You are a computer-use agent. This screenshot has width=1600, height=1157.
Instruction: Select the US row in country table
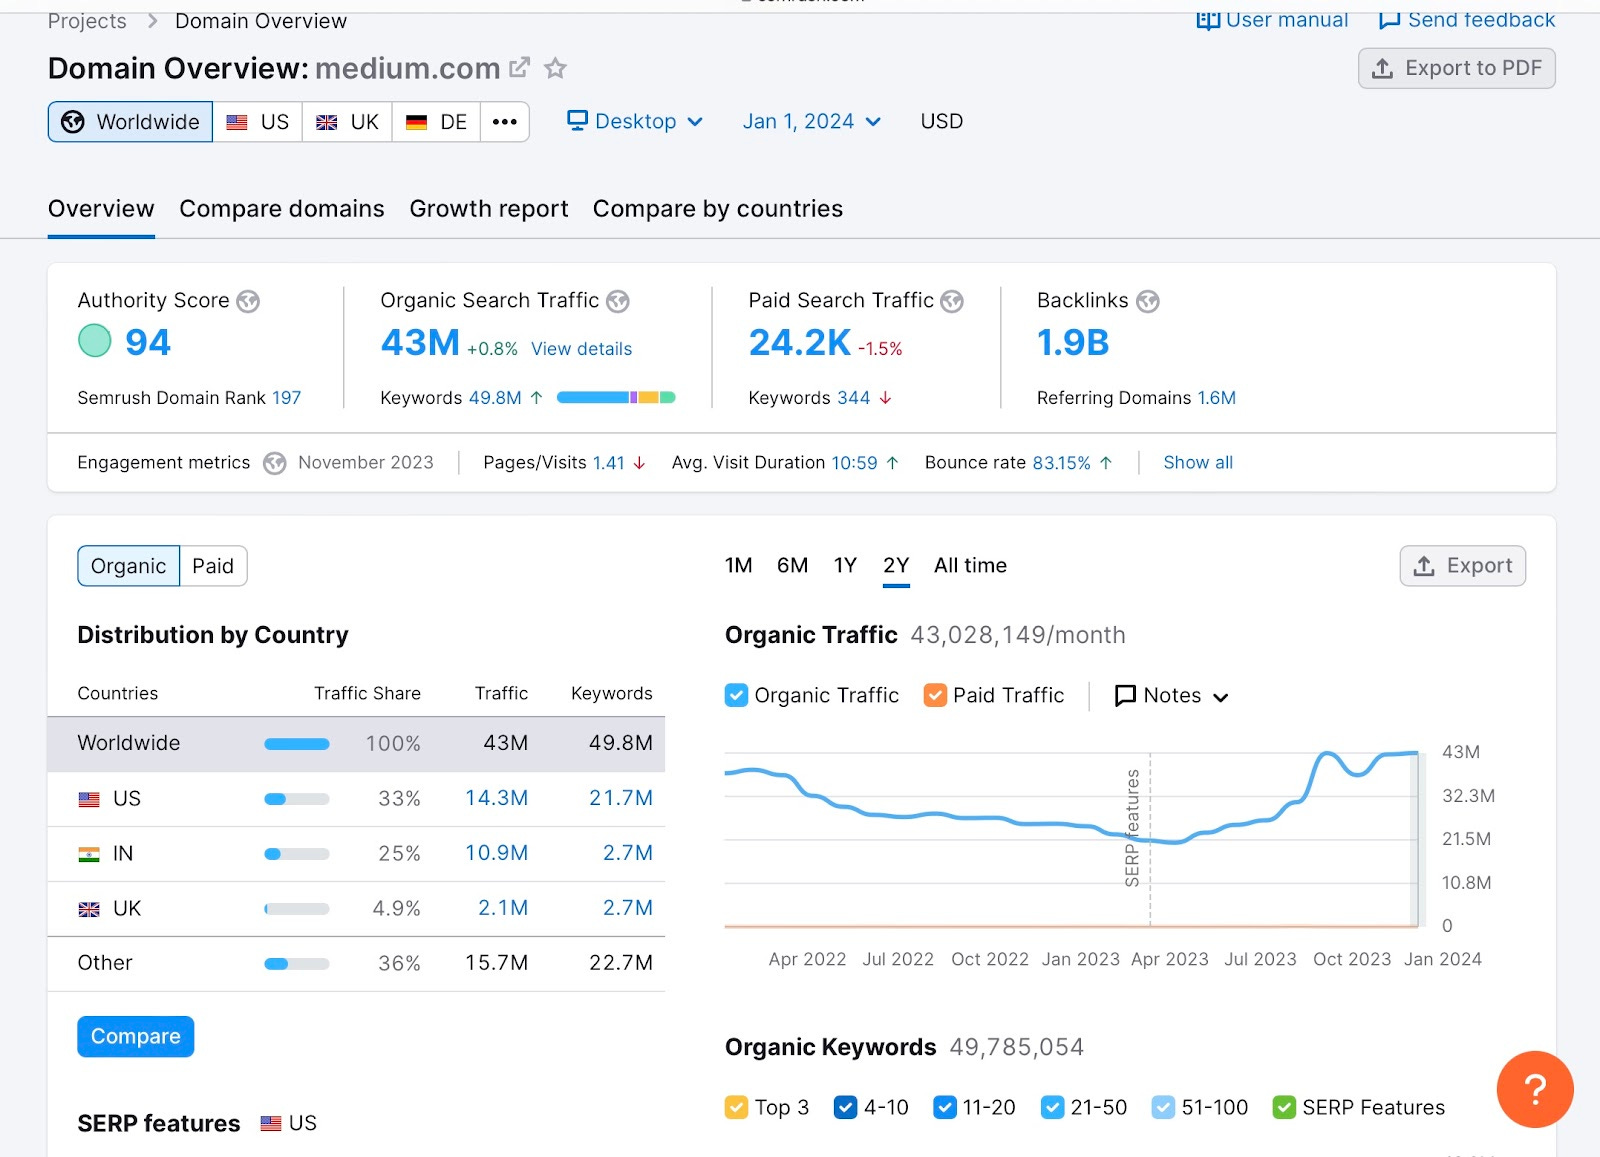(x=356, y=799)
